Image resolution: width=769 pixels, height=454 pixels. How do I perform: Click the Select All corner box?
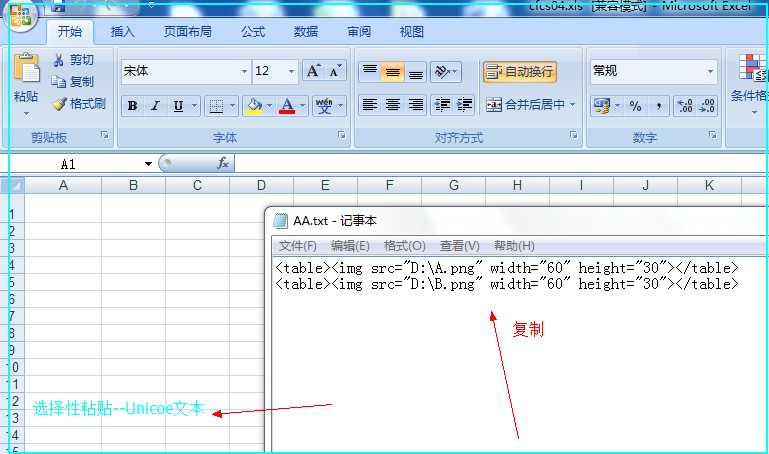(13, 185)
